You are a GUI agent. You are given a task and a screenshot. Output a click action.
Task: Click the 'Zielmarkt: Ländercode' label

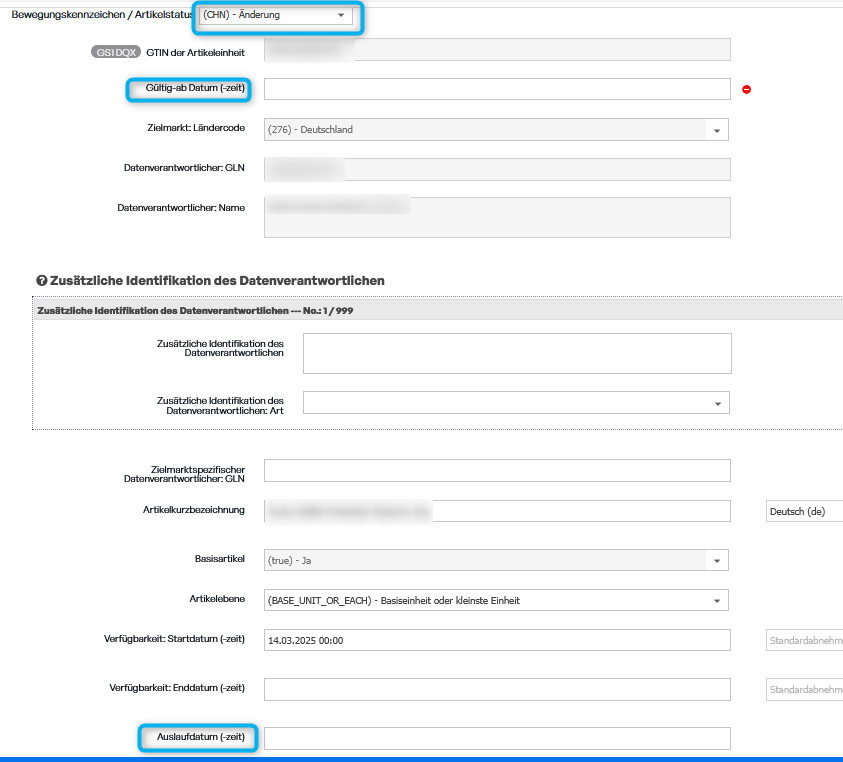pyautogui.click(x=196, y=128)
